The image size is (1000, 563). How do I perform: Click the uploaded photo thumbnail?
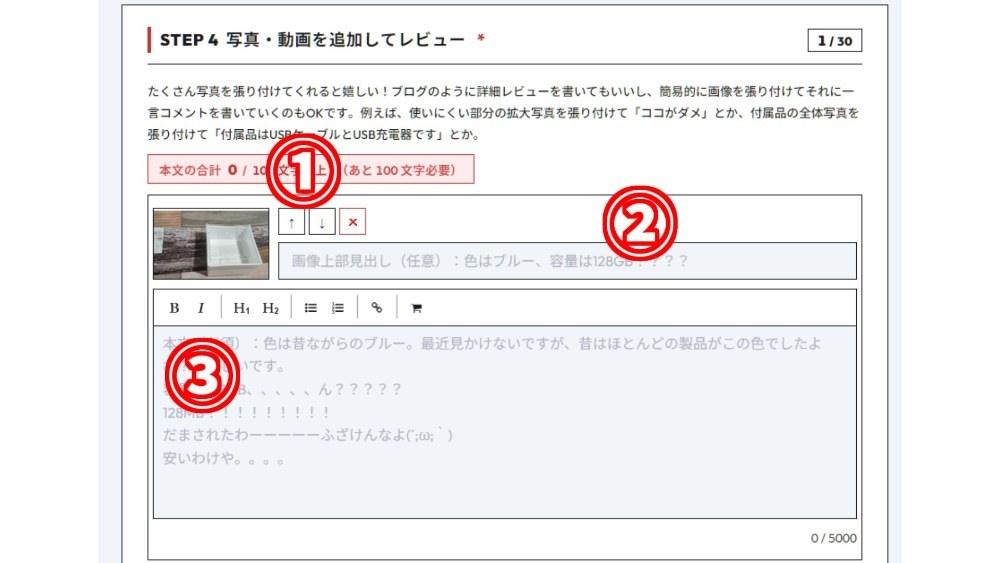(211, 244)
